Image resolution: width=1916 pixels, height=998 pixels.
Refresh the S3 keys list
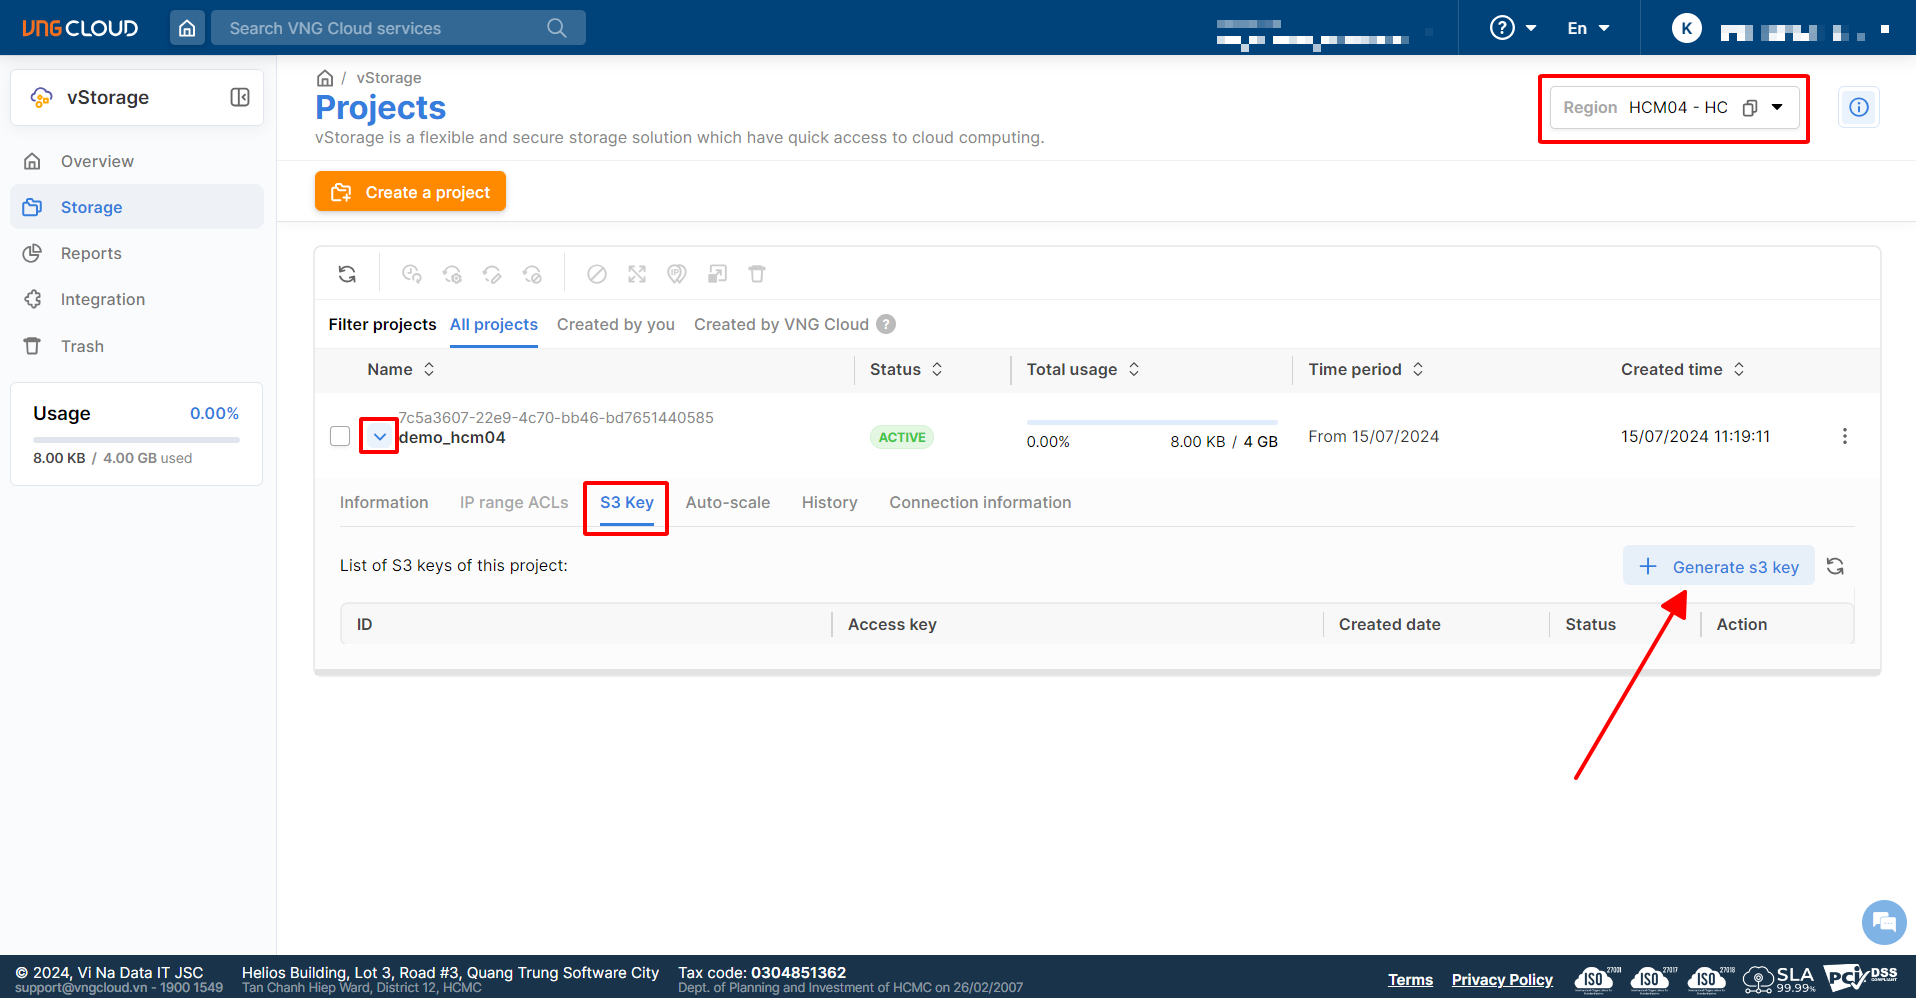pyautogui.click(x=1835, y=567)
